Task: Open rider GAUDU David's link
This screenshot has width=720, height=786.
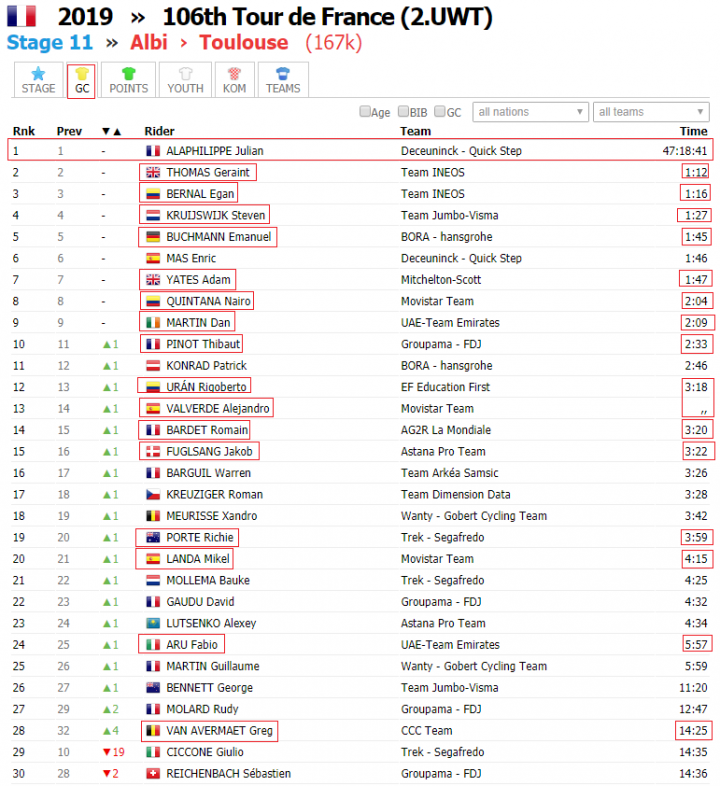Action: (200, 602)
